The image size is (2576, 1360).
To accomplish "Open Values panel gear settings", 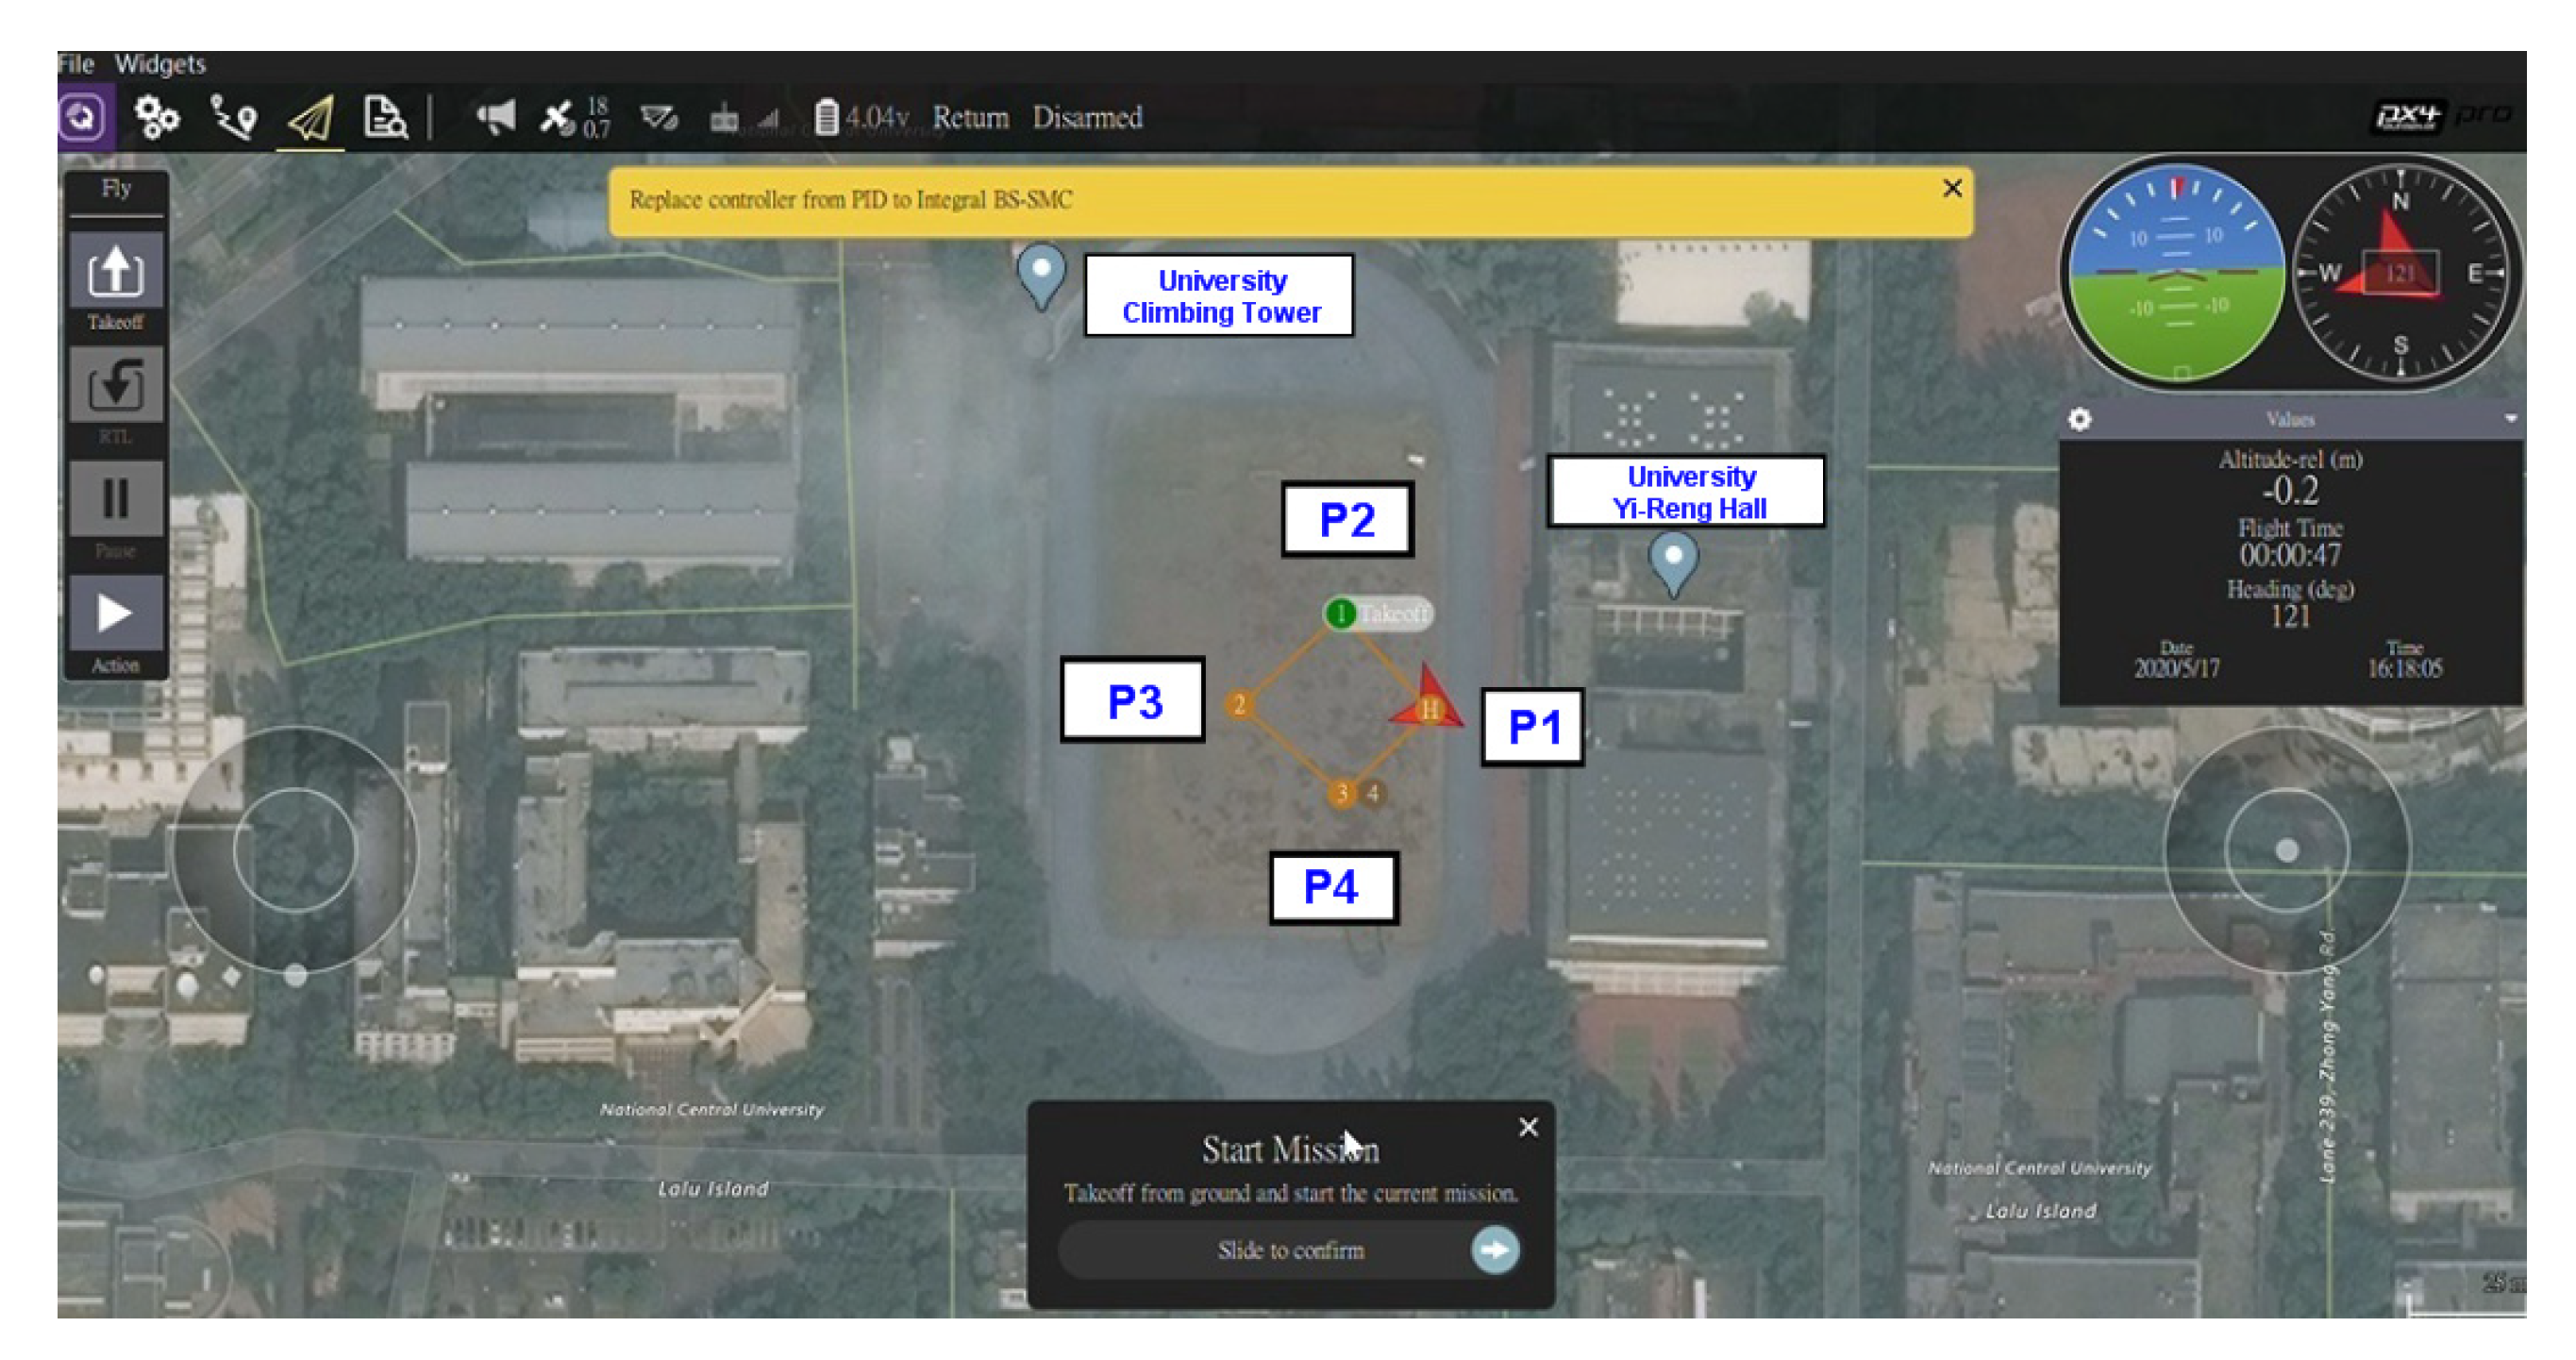I will pos(2079,419).
